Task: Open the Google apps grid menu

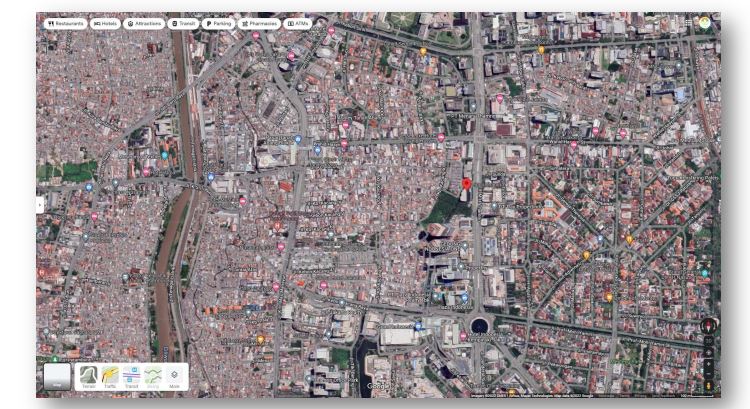Action: pos(688,22)
